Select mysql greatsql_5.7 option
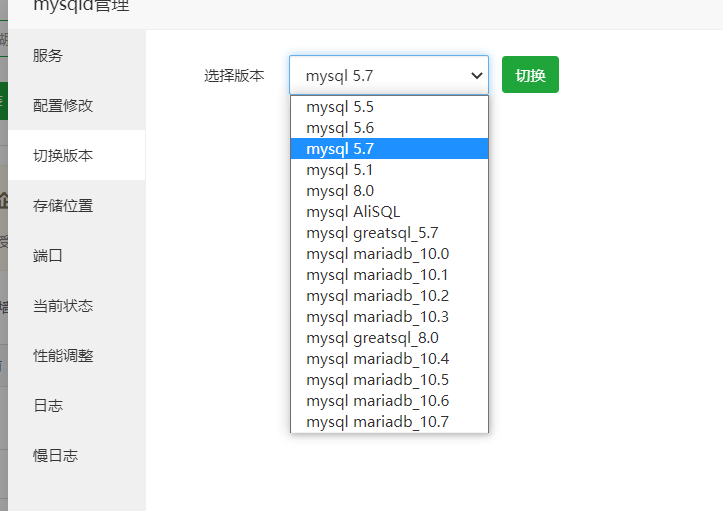Image resolution: width=723 pixels, height=511 pixels. pos(389,232)
